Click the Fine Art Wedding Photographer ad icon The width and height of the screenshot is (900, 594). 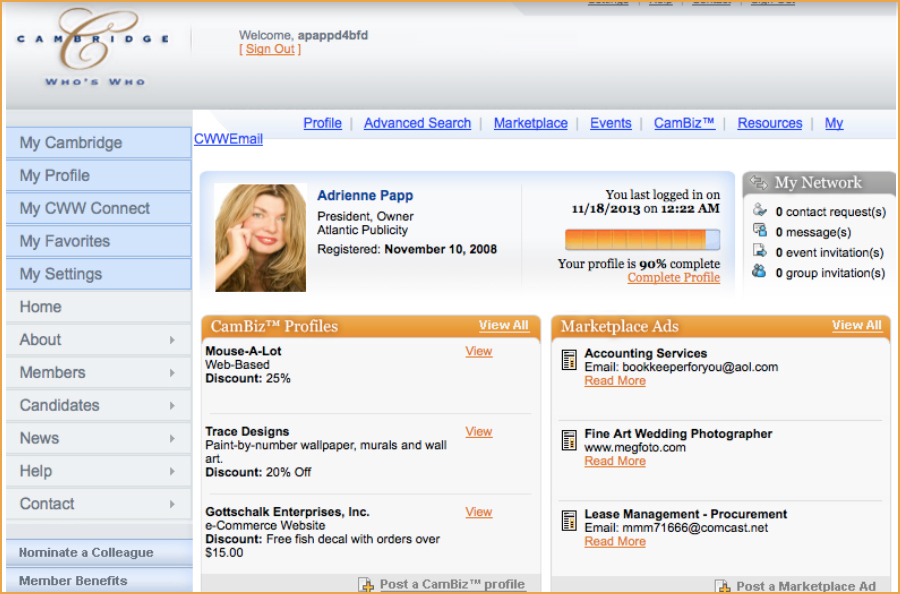point(569,440)
